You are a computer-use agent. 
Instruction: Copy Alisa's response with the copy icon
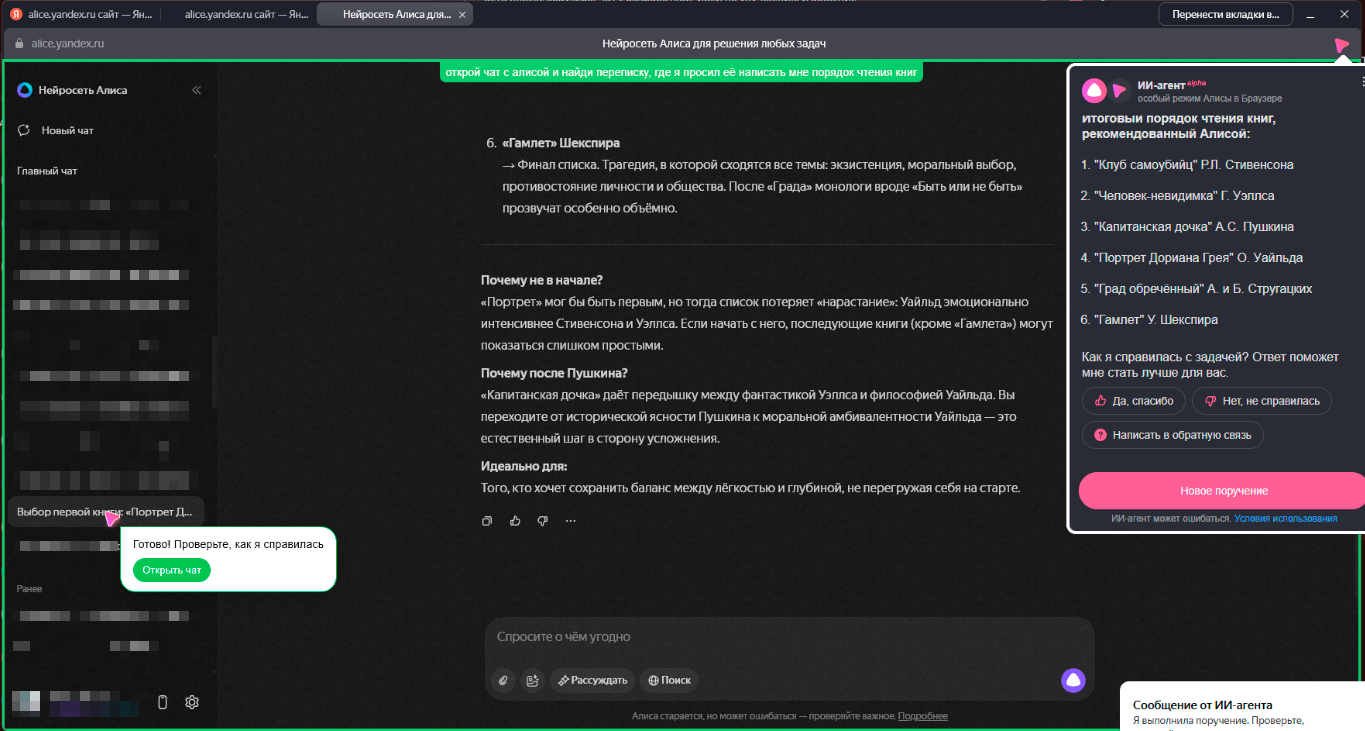tap(487, 521)
